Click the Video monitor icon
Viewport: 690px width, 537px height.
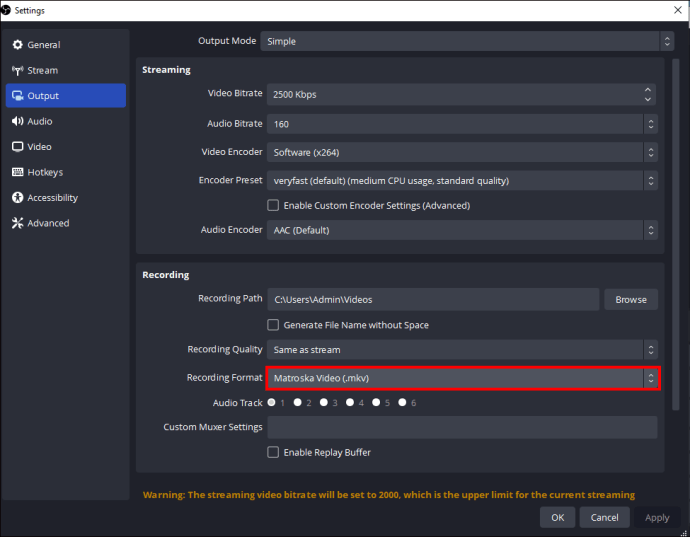click(17, 147)
